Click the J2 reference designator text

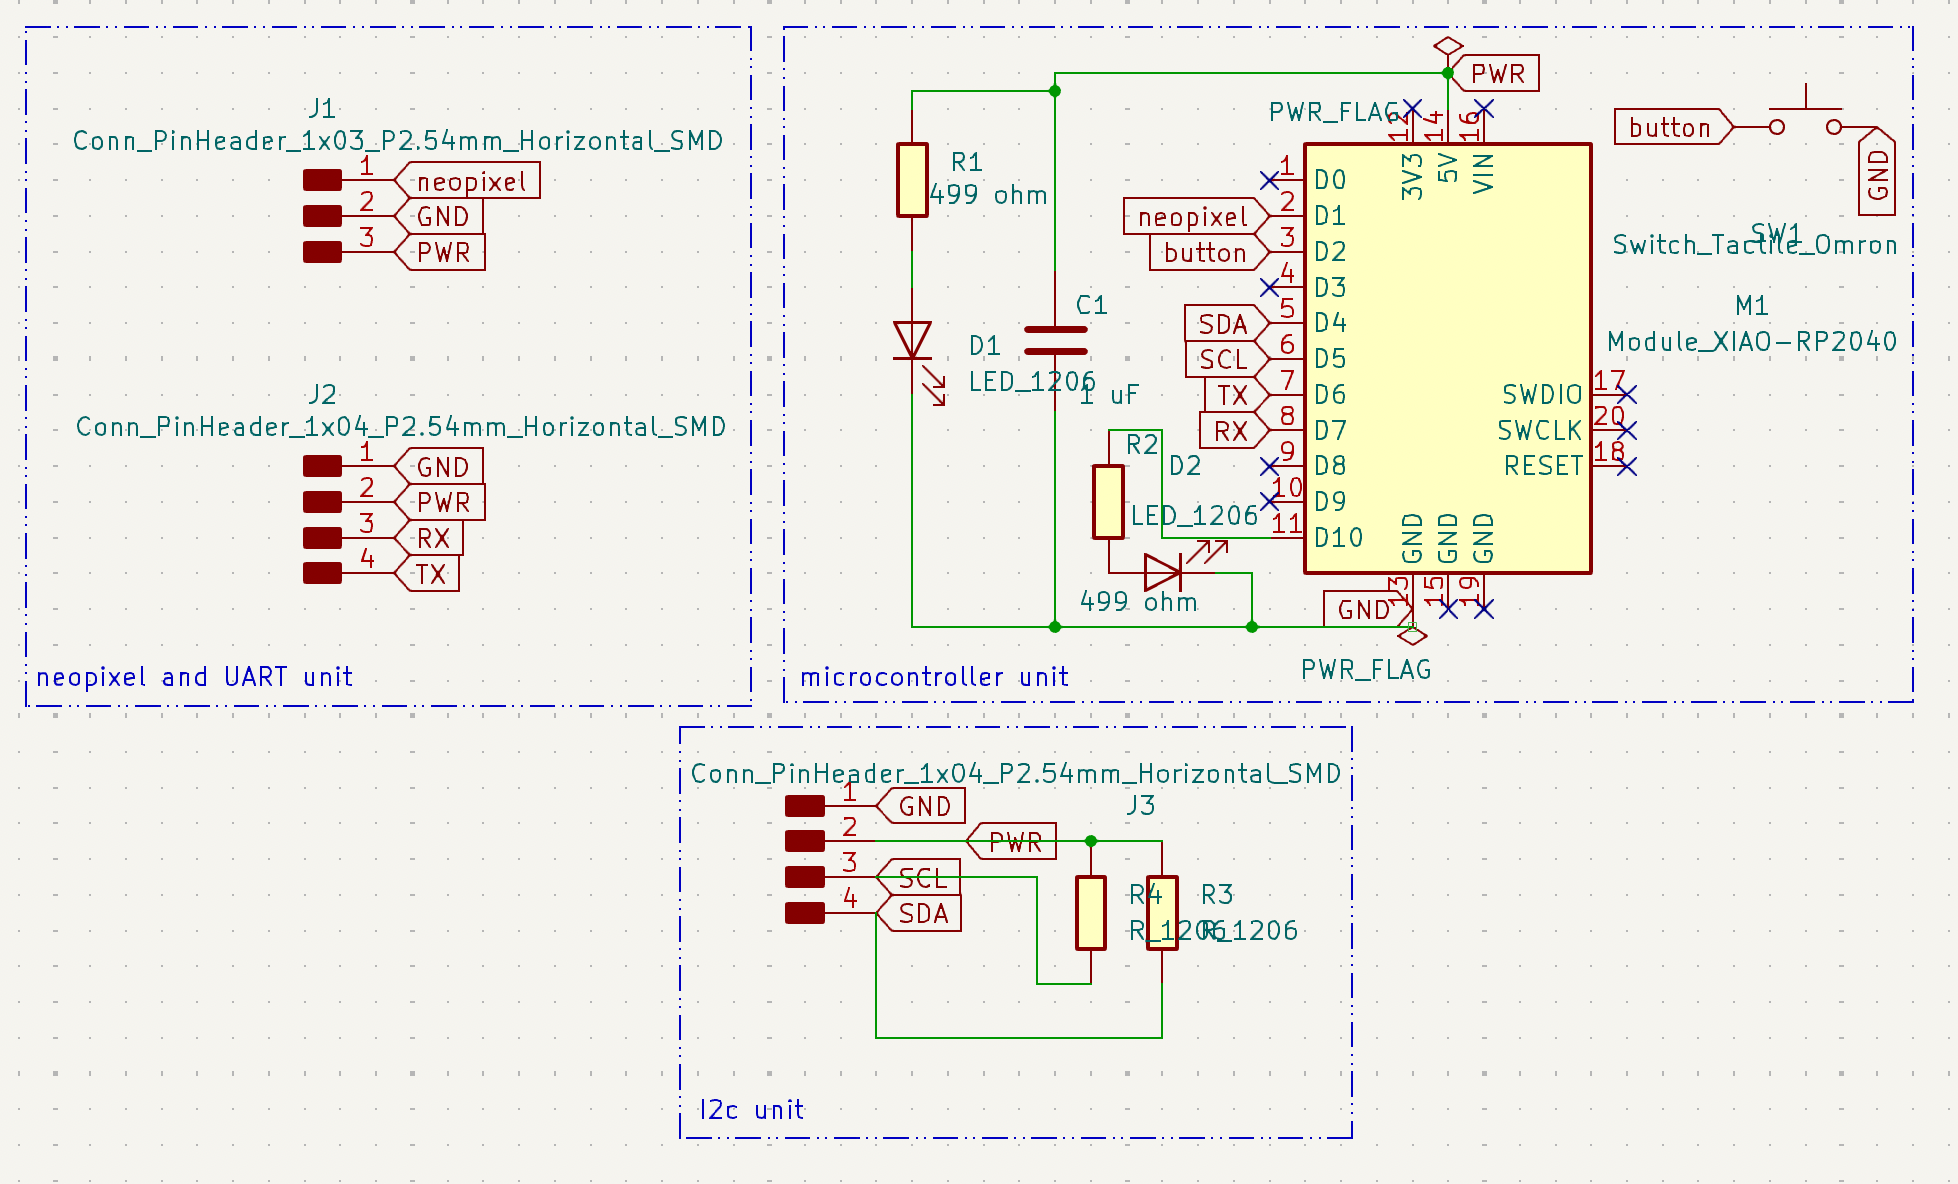point(322,394)
